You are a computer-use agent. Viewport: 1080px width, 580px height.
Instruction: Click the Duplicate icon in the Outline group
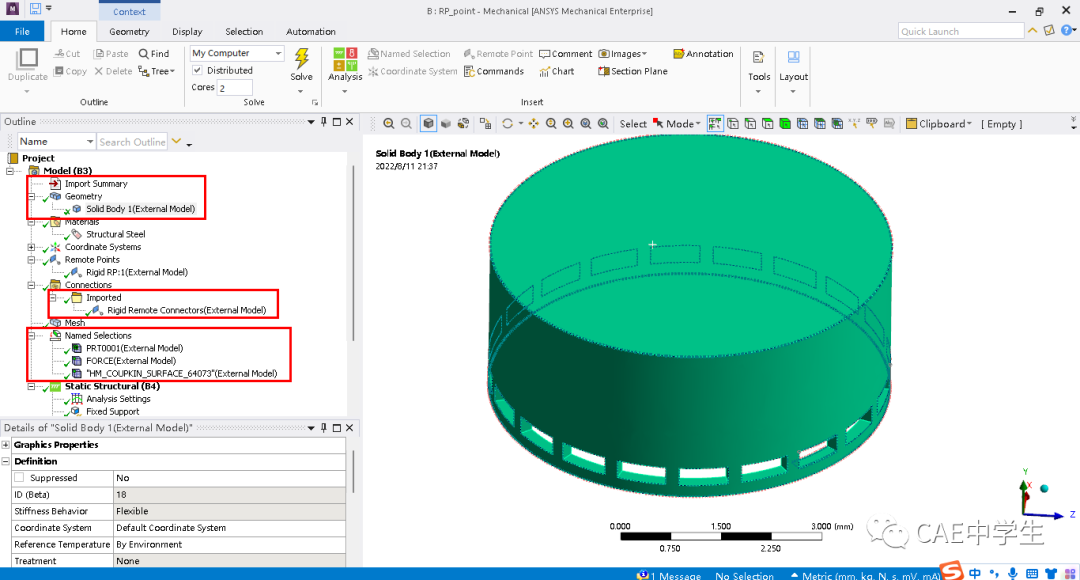tap(28, 59)
